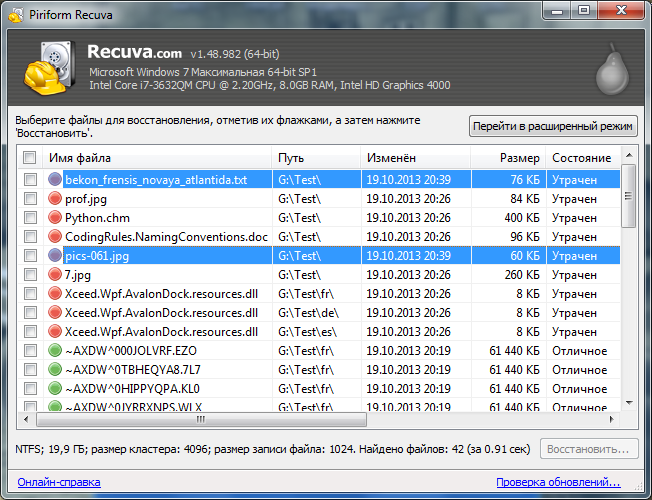This screenshot has height=500, width=652.
Task: Select the file name CodingRules.NamingConventions.doc
Action: [166, 237]
